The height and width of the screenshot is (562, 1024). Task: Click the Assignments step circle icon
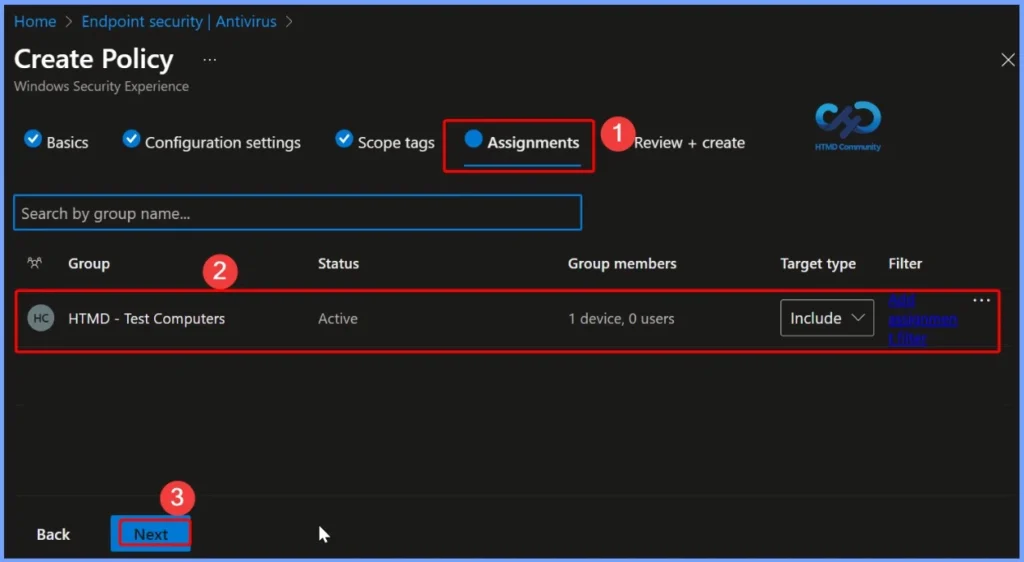(x=473, y=138)
